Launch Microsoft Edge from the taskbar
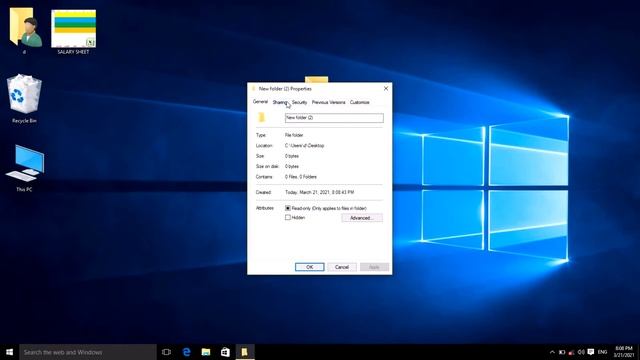Screen dimensions: 640x360 point(186,352)
